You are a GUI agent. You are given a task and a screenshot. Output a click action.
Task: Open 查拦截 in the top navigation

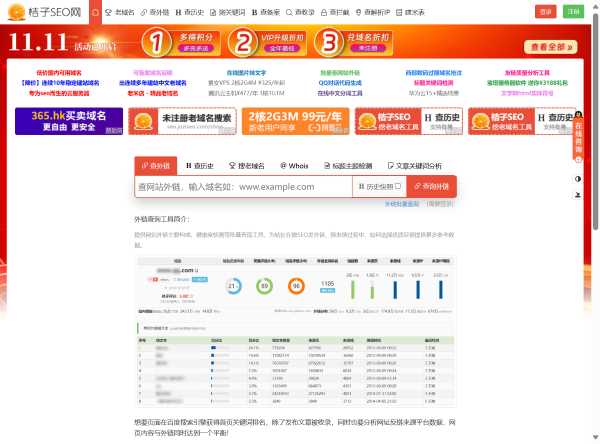click(x=335, y=12)
